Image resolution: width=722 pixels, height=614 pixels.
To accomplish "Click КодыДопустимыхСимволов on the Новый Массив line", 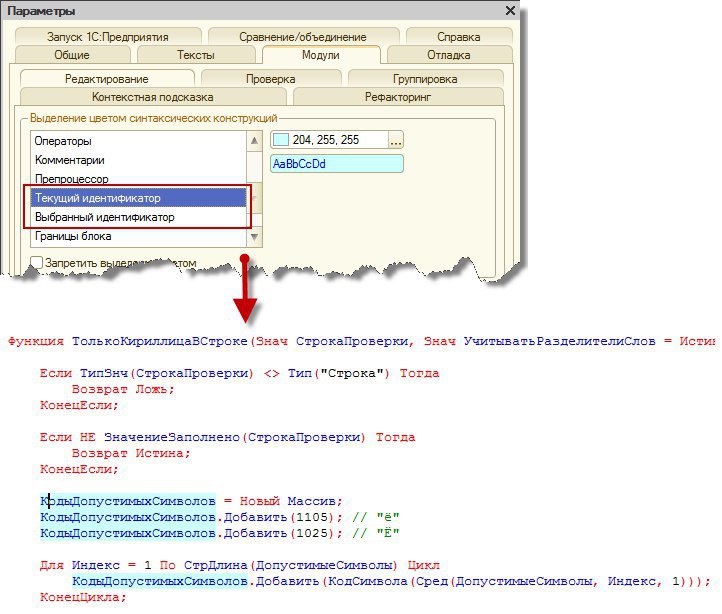I will click(128, 501).
